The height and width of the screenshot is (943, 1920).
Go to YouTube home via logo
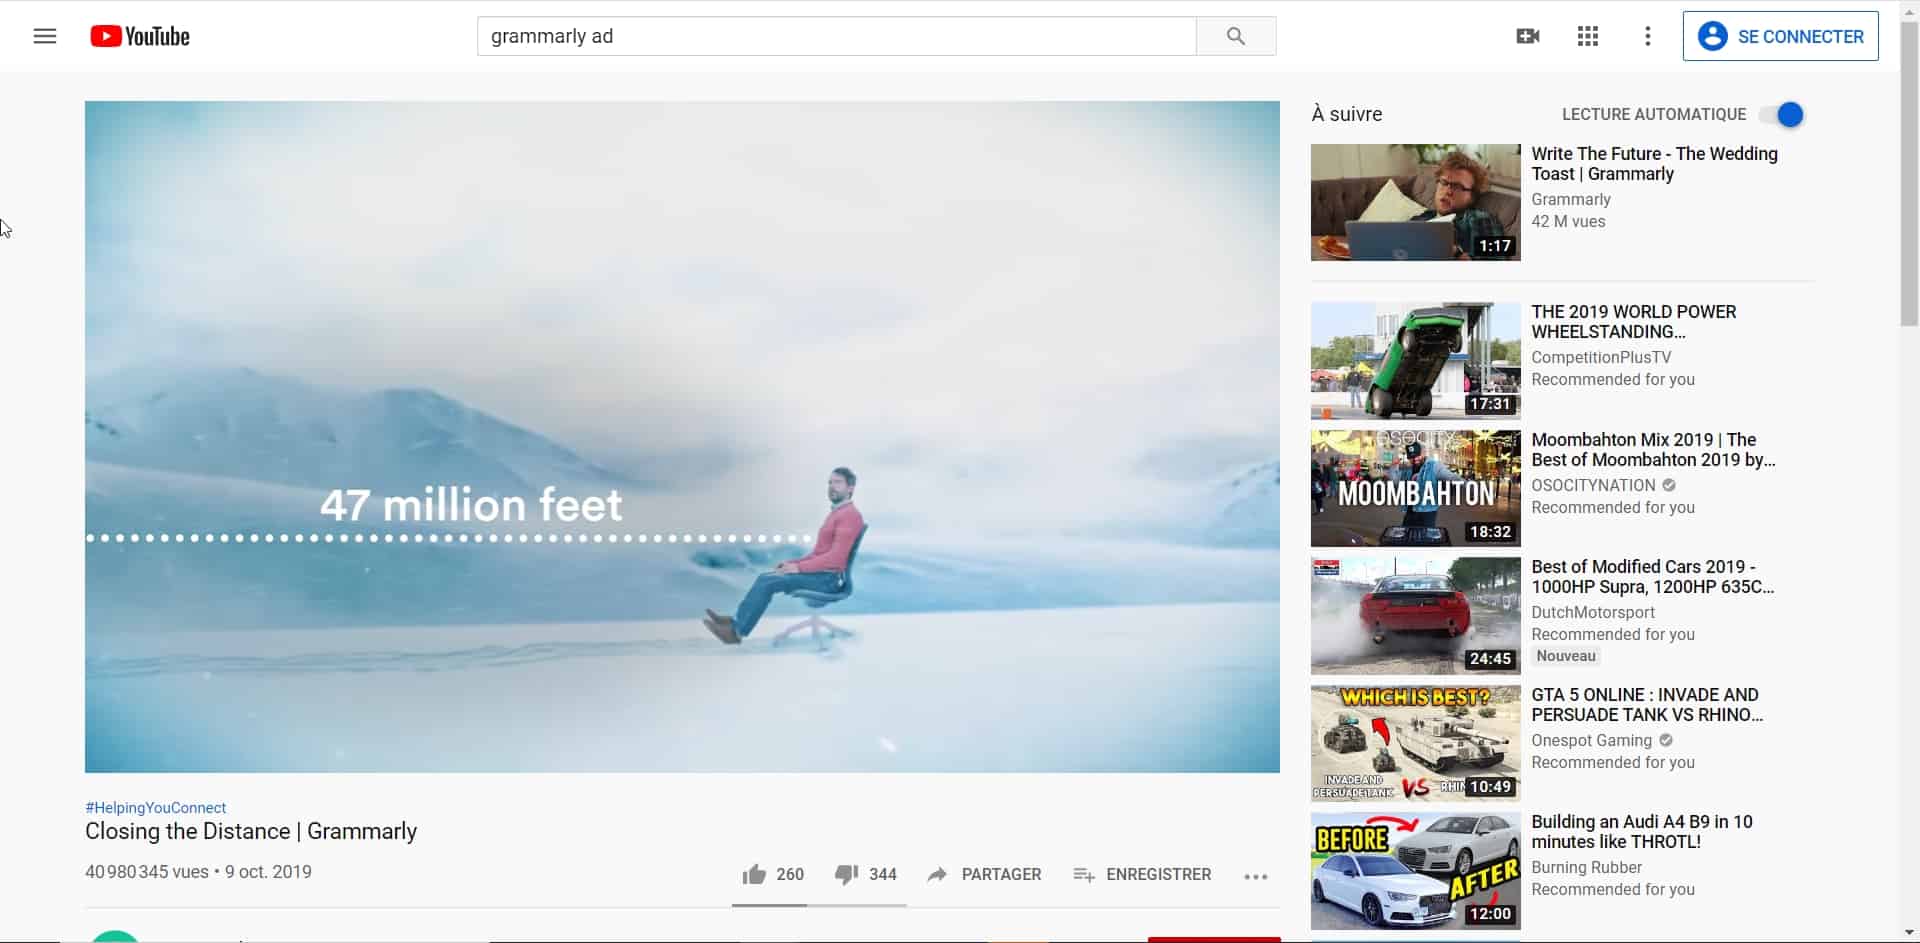[x=140, y=37]
